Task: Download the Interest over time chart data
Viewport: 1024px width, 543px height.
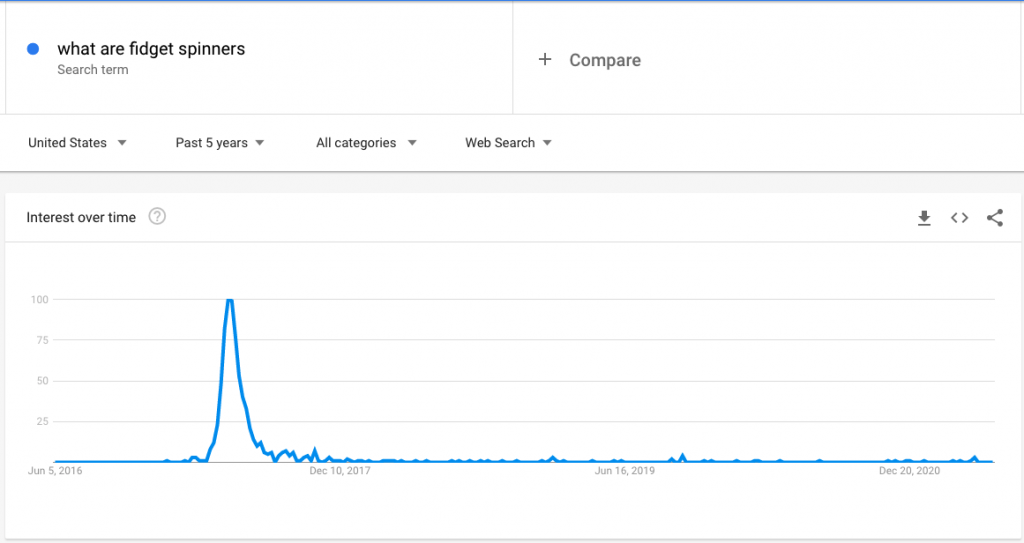Action: [x=924, y=218]
